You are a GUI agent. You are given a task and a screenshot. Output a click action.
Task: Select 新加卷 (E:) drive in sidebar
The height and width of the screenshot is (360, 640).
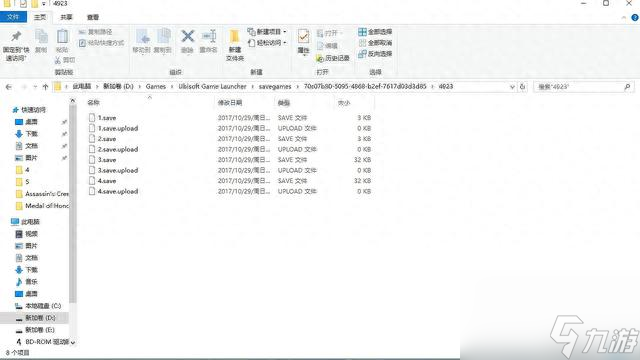(x=40, y=330)
